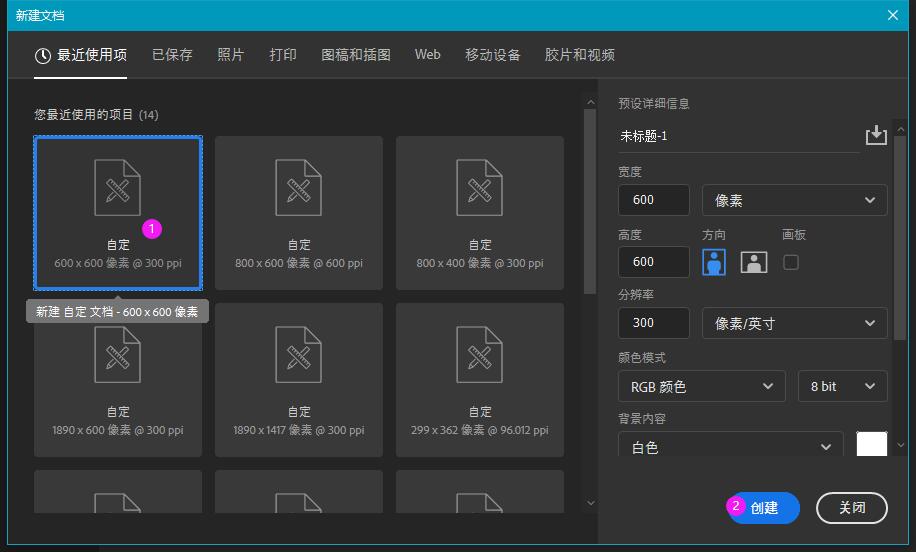Click the preset details panel scroll up arrow
Viewport: 916px width, 552px height.
coord(900,129)
